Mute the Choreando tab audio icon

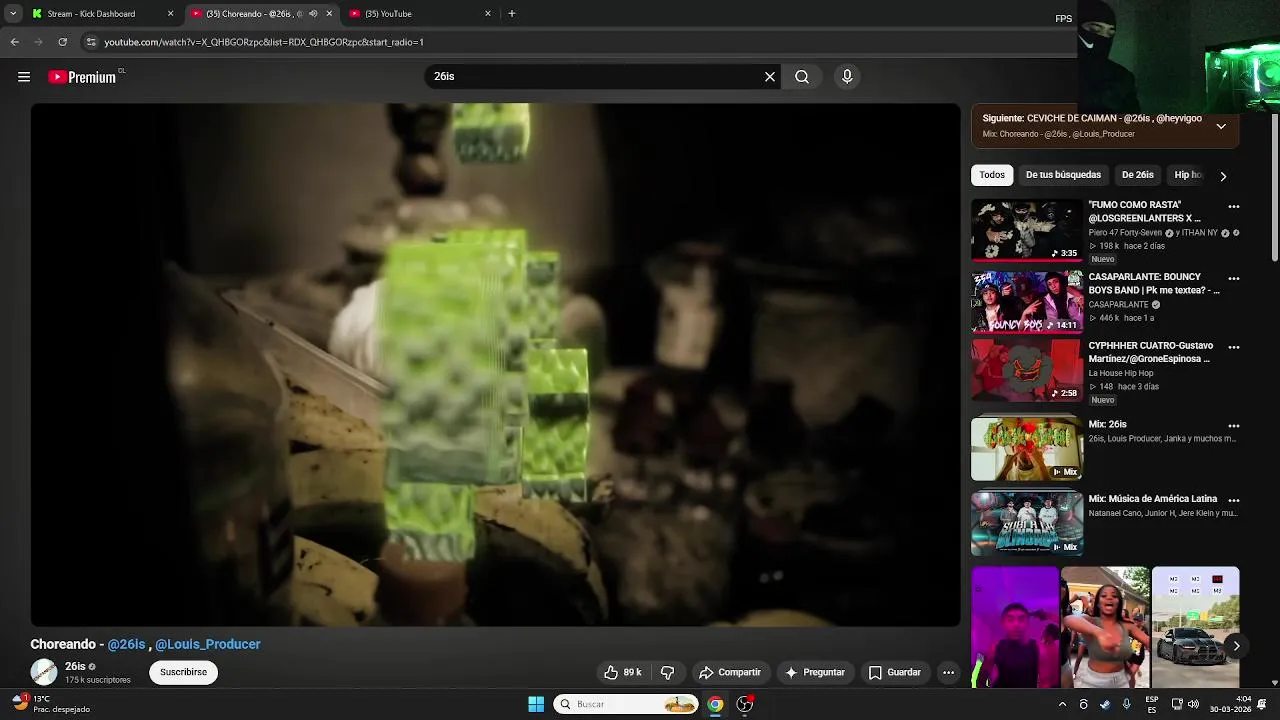point(313,14)
